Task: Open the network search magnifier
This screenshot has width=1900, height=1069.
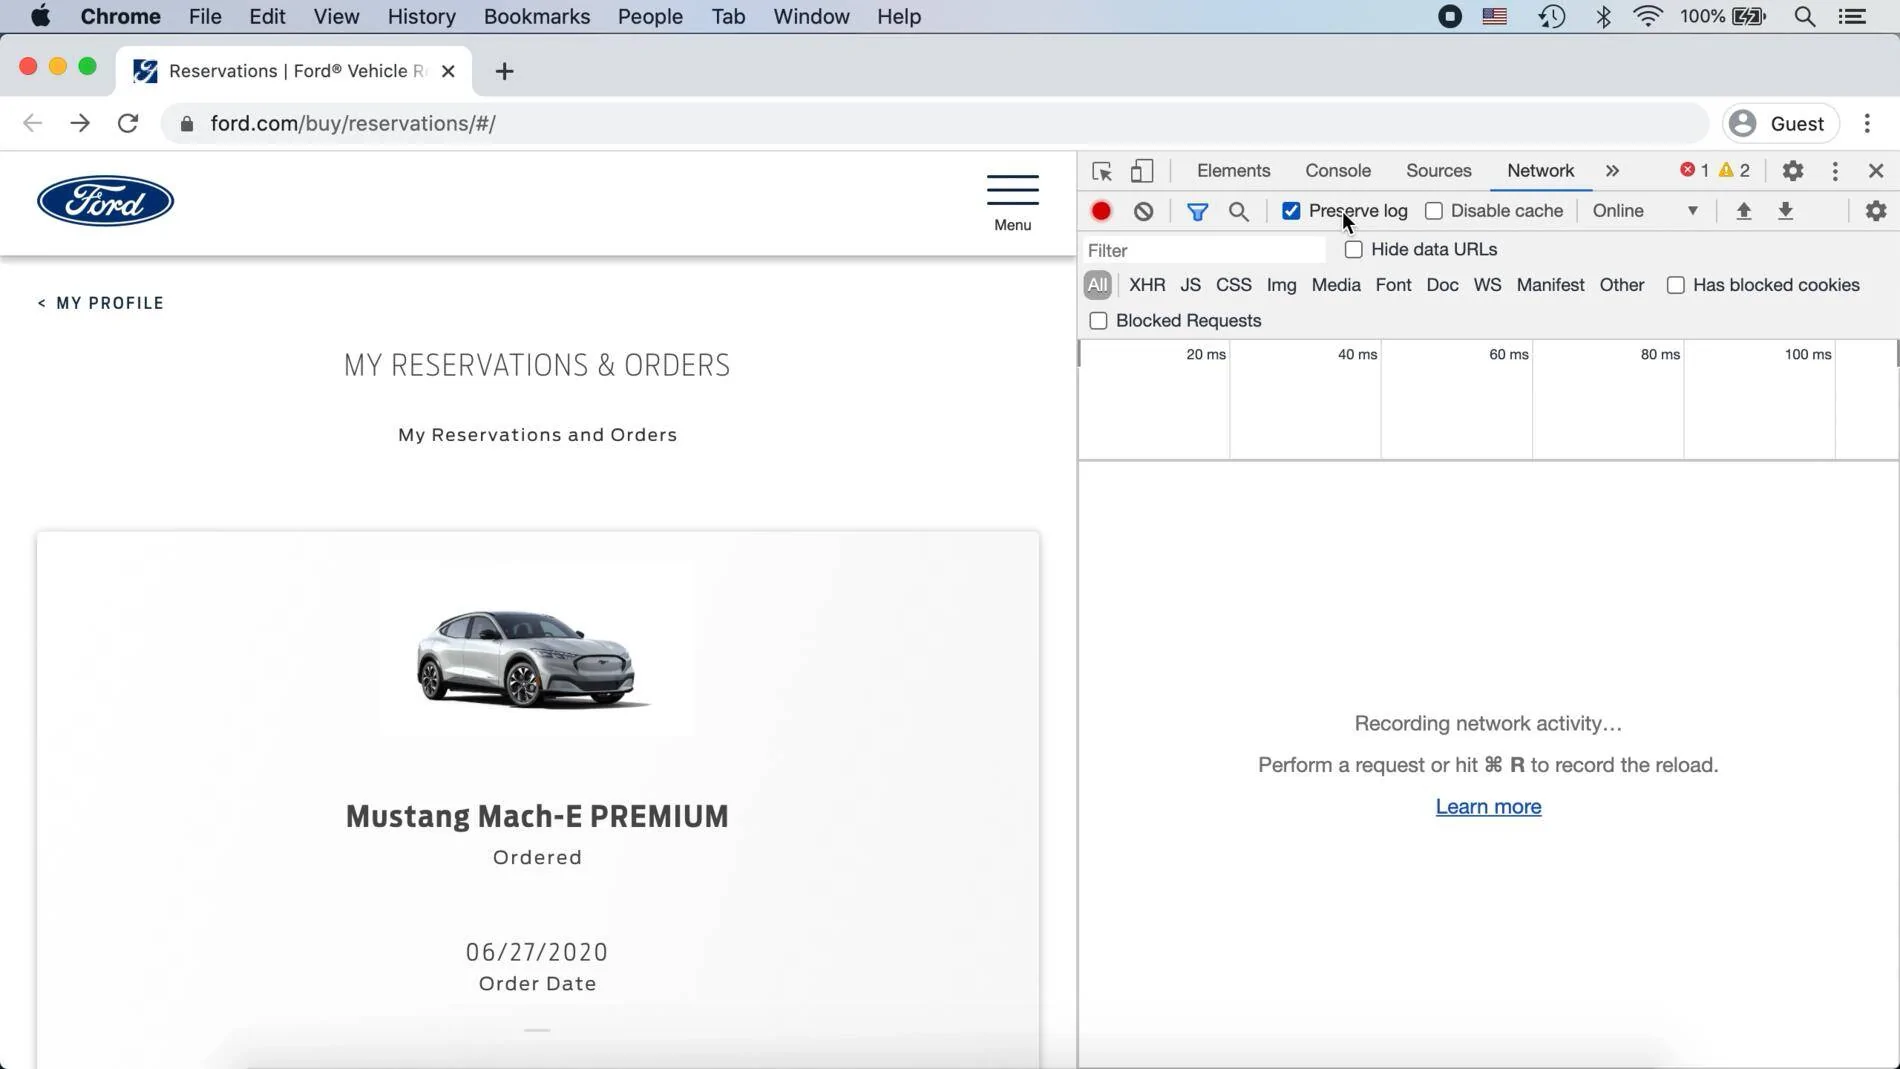Action: 1239,211
